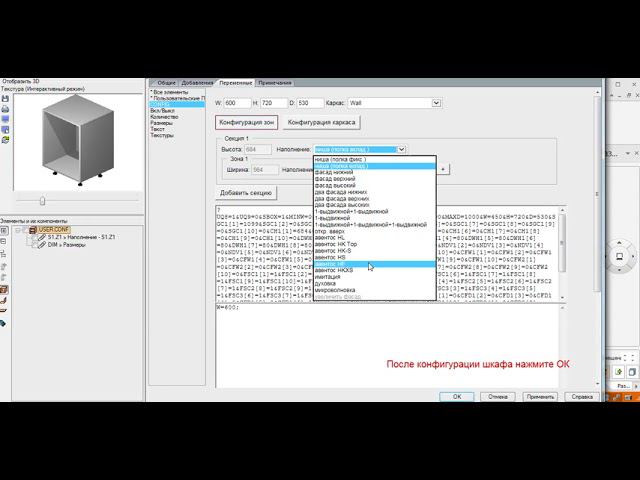This screenshot has height=480, width=640.
Task: Click the arrow of the section Наполнение combo box
Action: point(401,149)
